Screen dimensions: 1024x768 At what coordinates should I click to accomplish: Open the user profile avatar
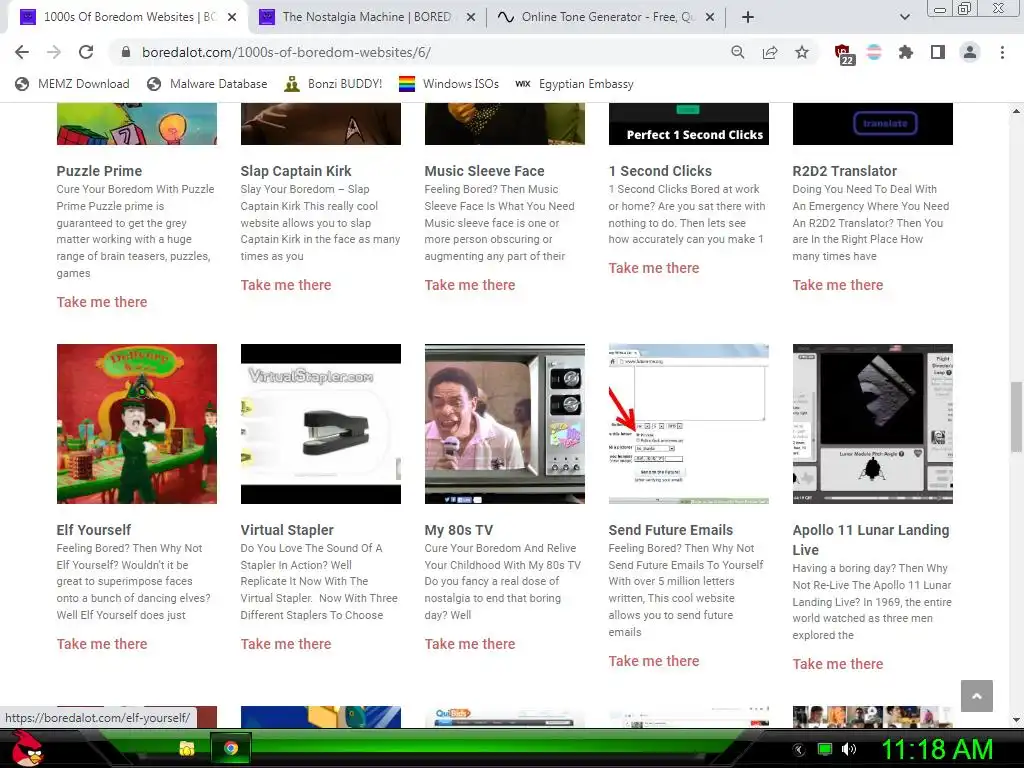pos(970,52)
